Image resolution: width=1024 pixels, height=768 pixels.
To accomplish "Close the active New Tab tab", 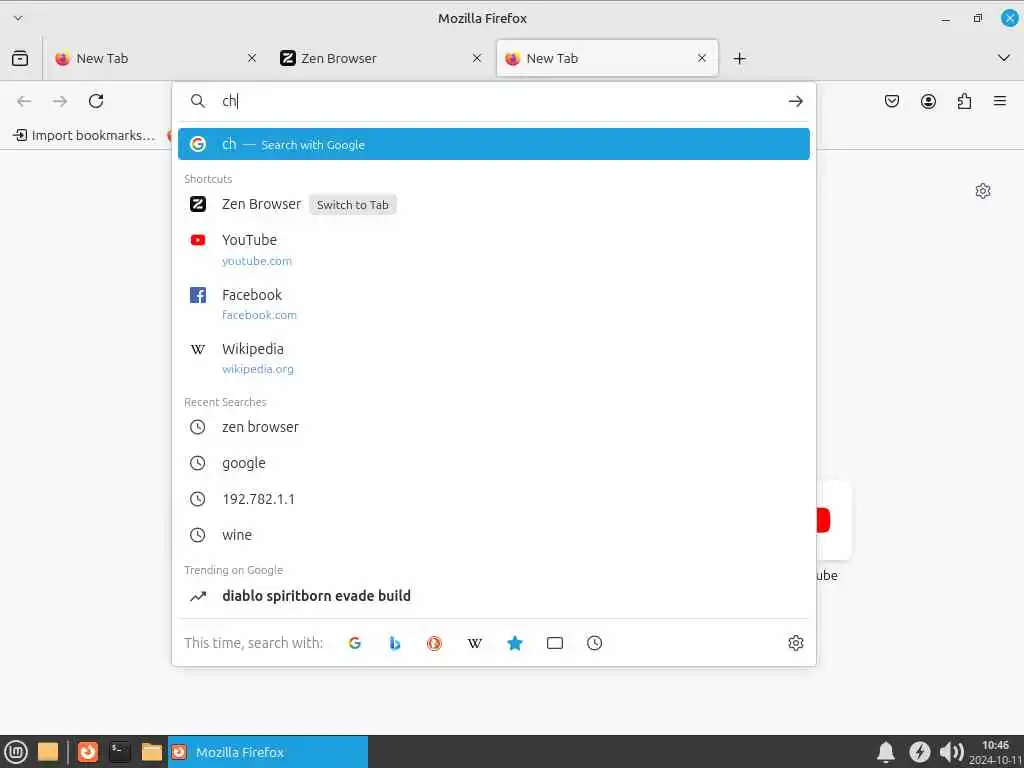I will pyautogui.click(x=702, y=58).
